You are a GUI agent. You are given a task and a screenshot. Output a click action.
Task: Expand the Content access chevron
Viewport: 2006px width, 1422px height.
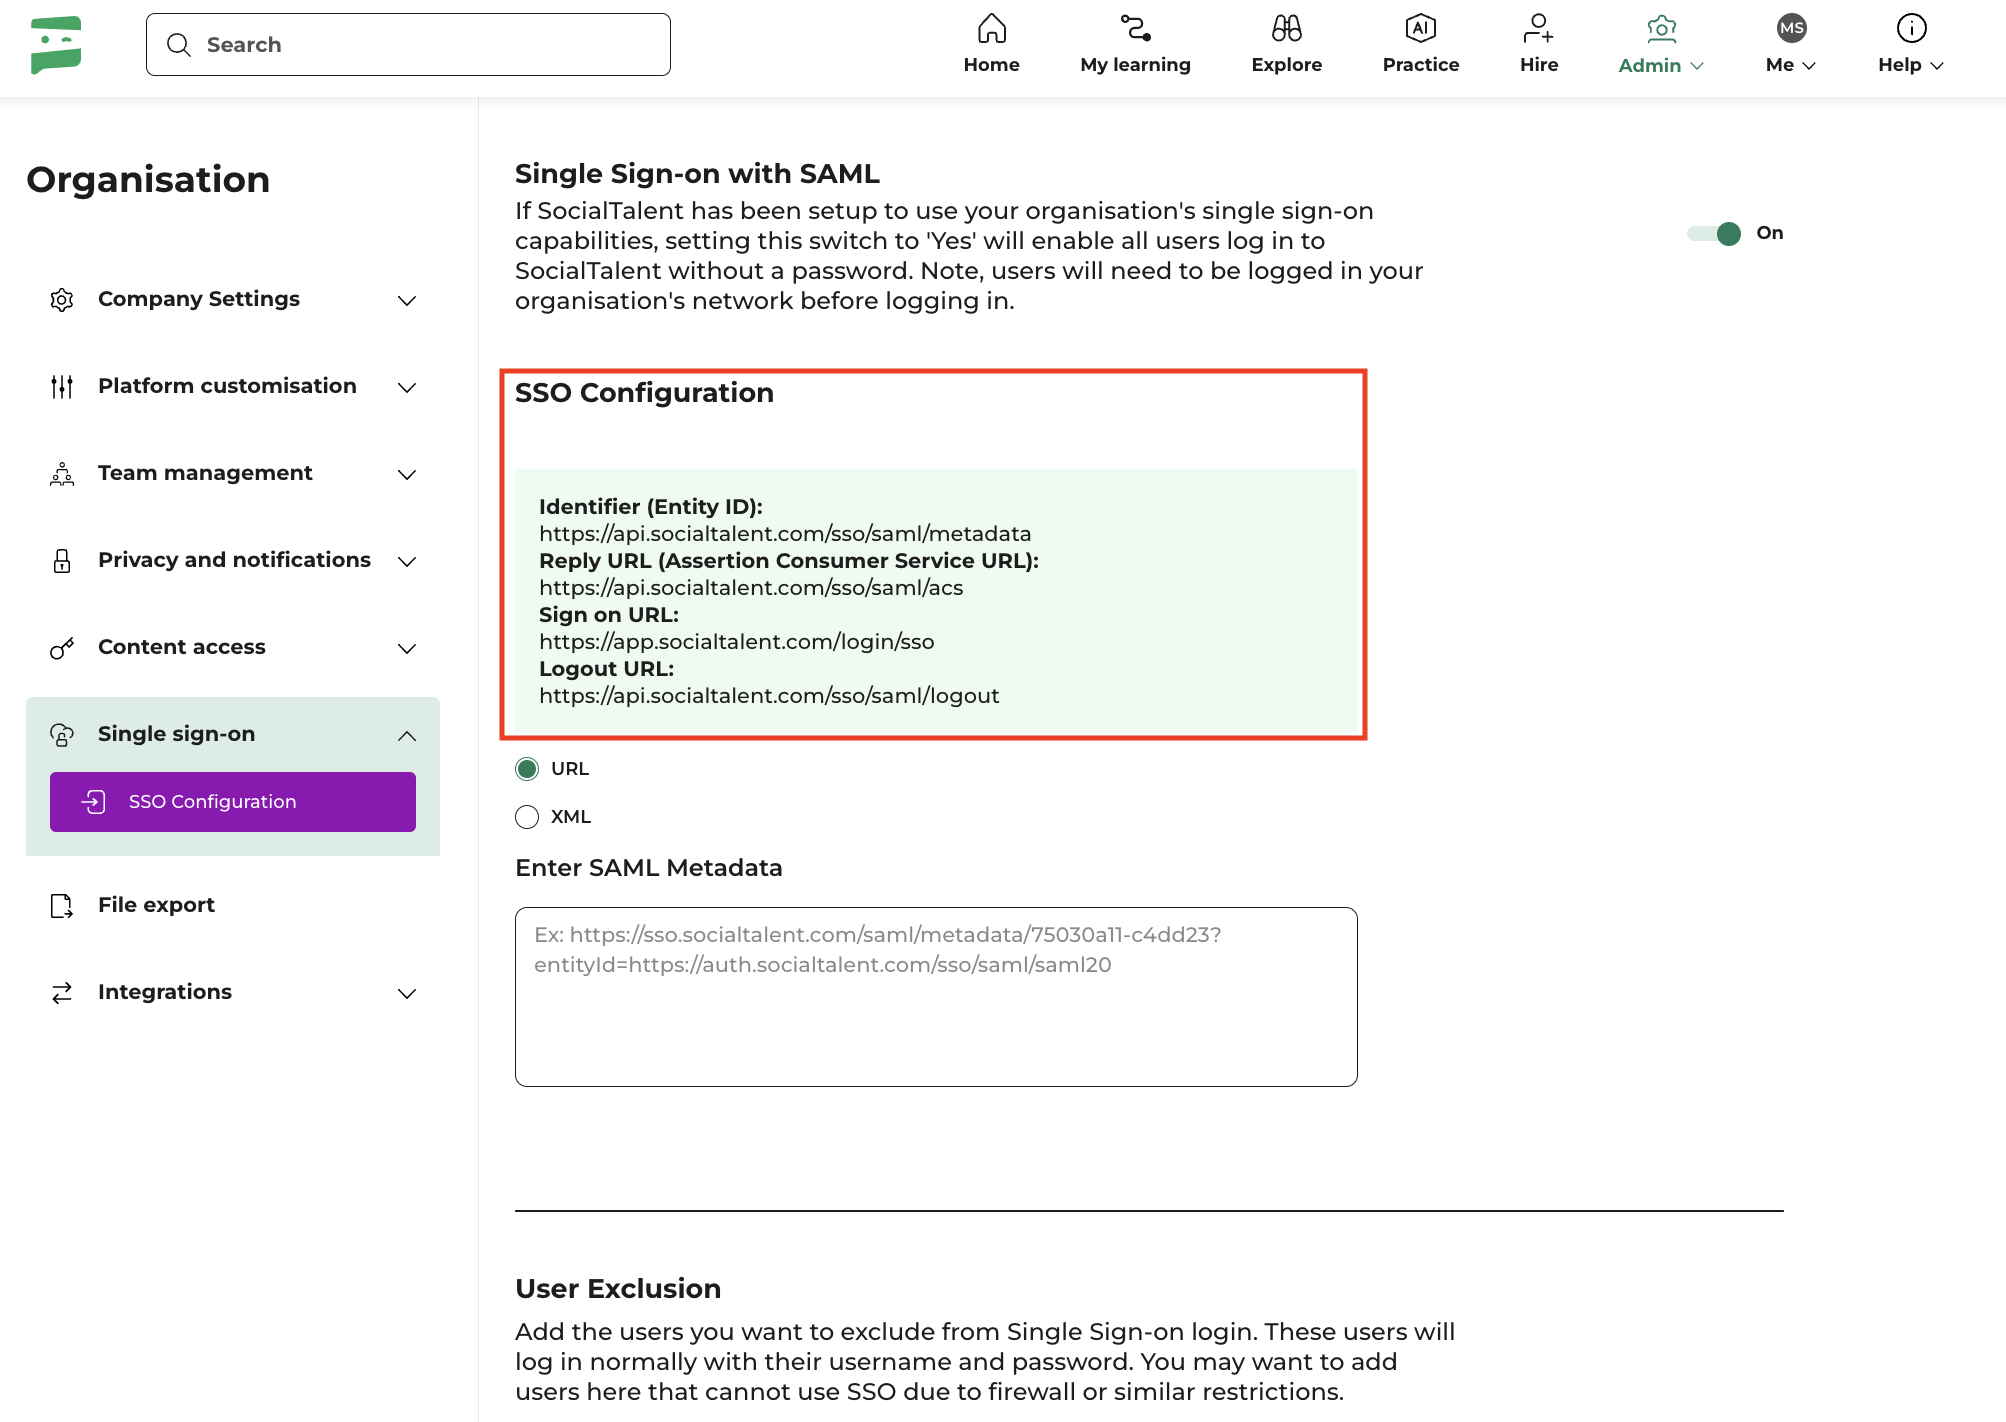click(x=407, y=649)
